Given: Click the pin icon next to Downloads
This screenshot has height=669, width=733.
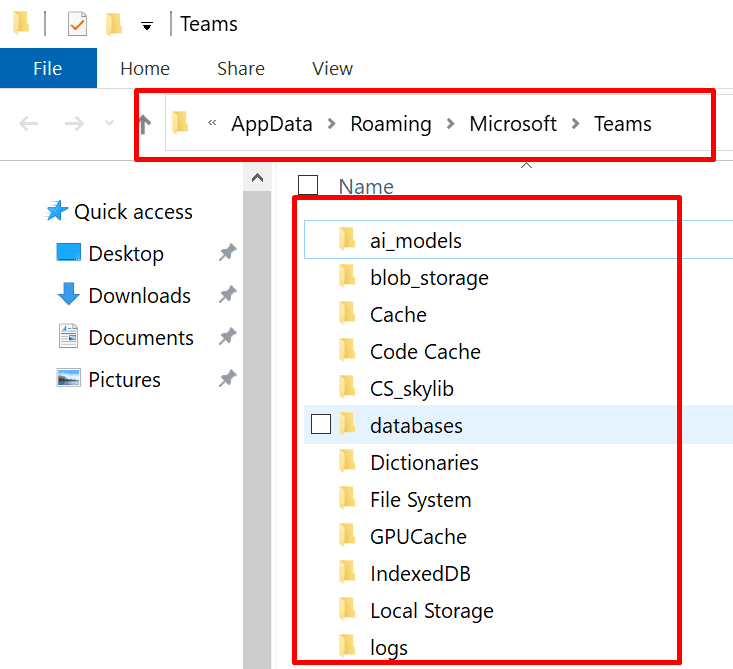Looking at the screenshot, I should (x=227, y=295).
